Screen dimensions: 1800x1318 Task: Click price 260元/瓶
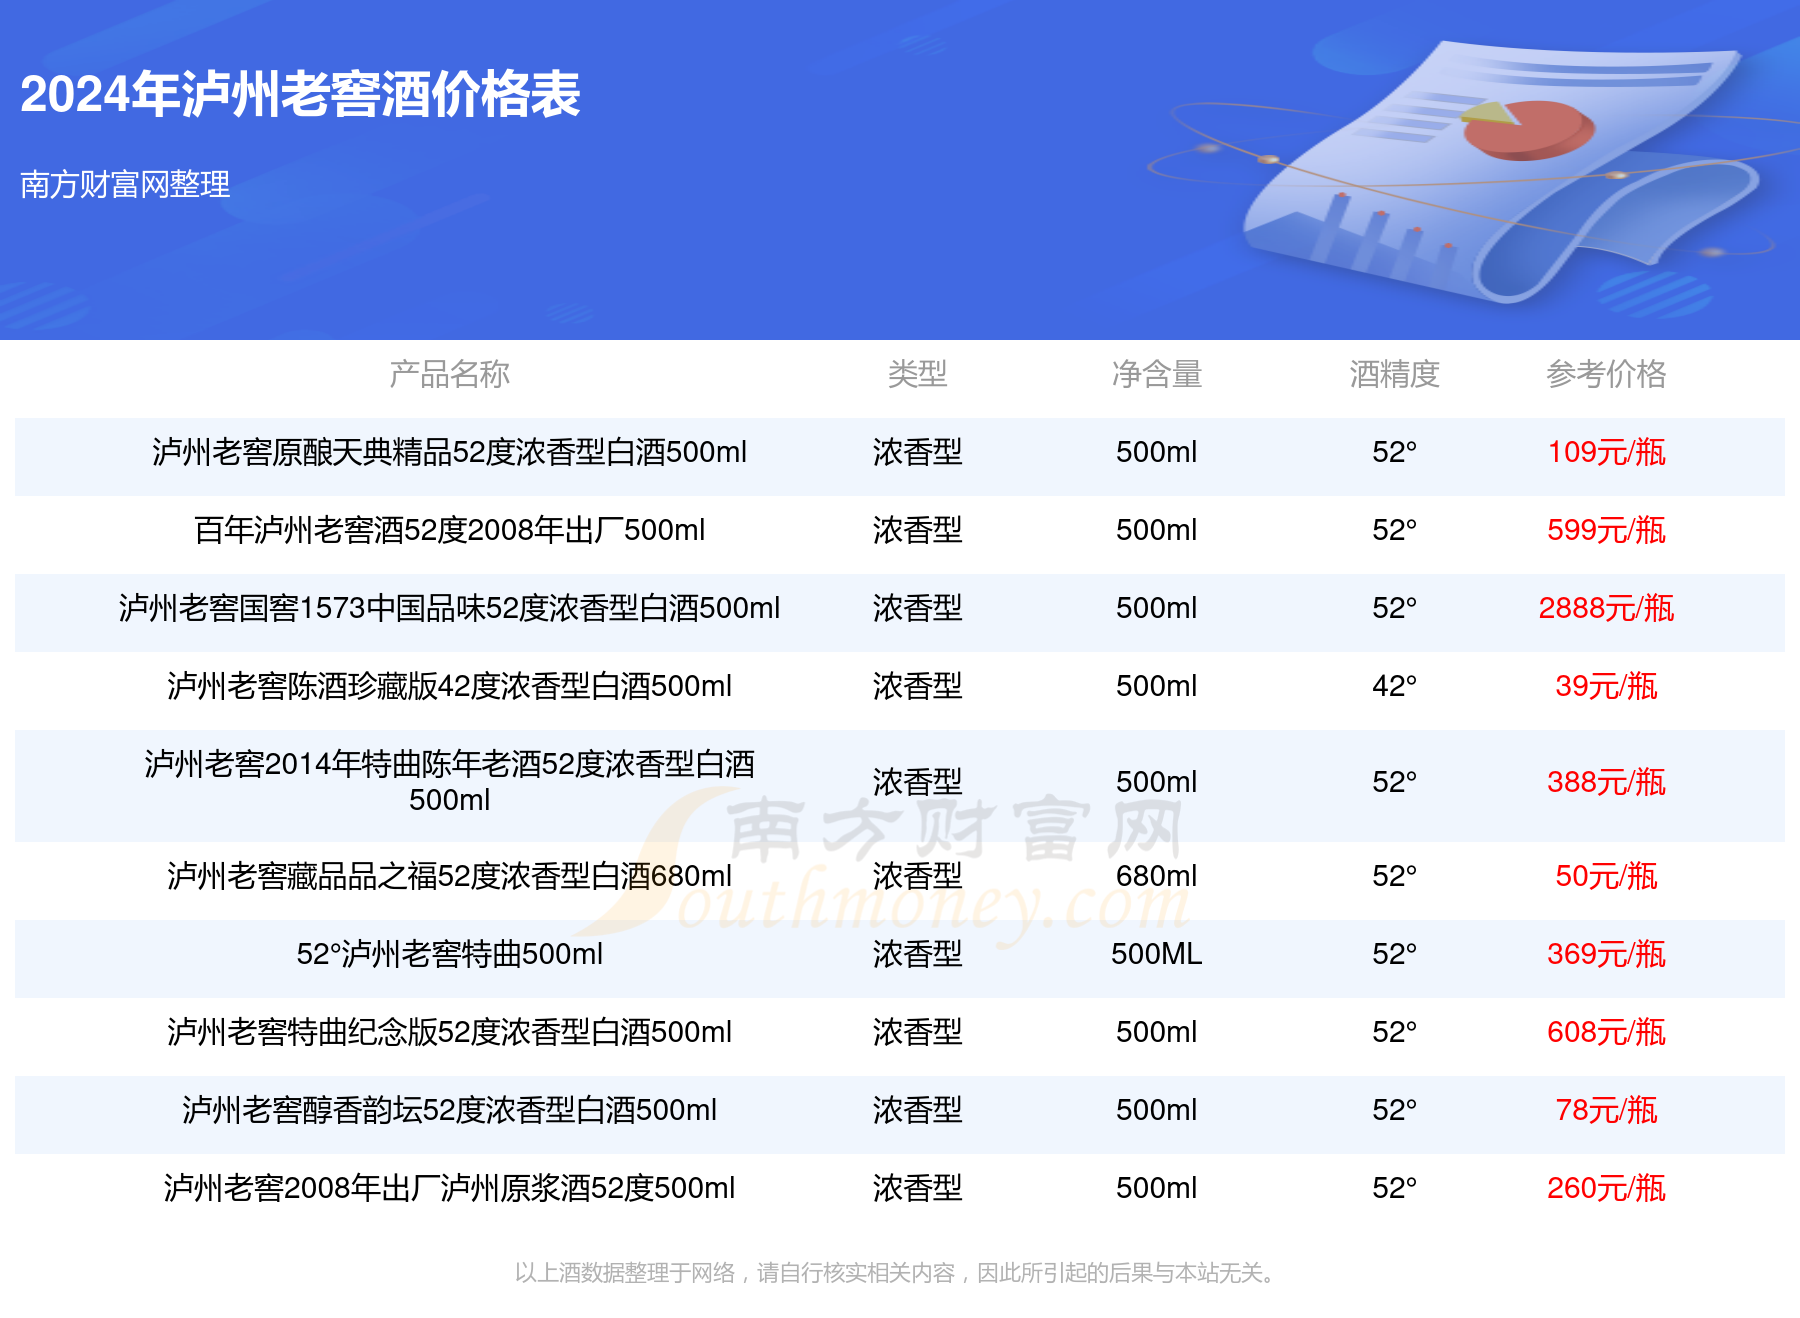1606,1188
